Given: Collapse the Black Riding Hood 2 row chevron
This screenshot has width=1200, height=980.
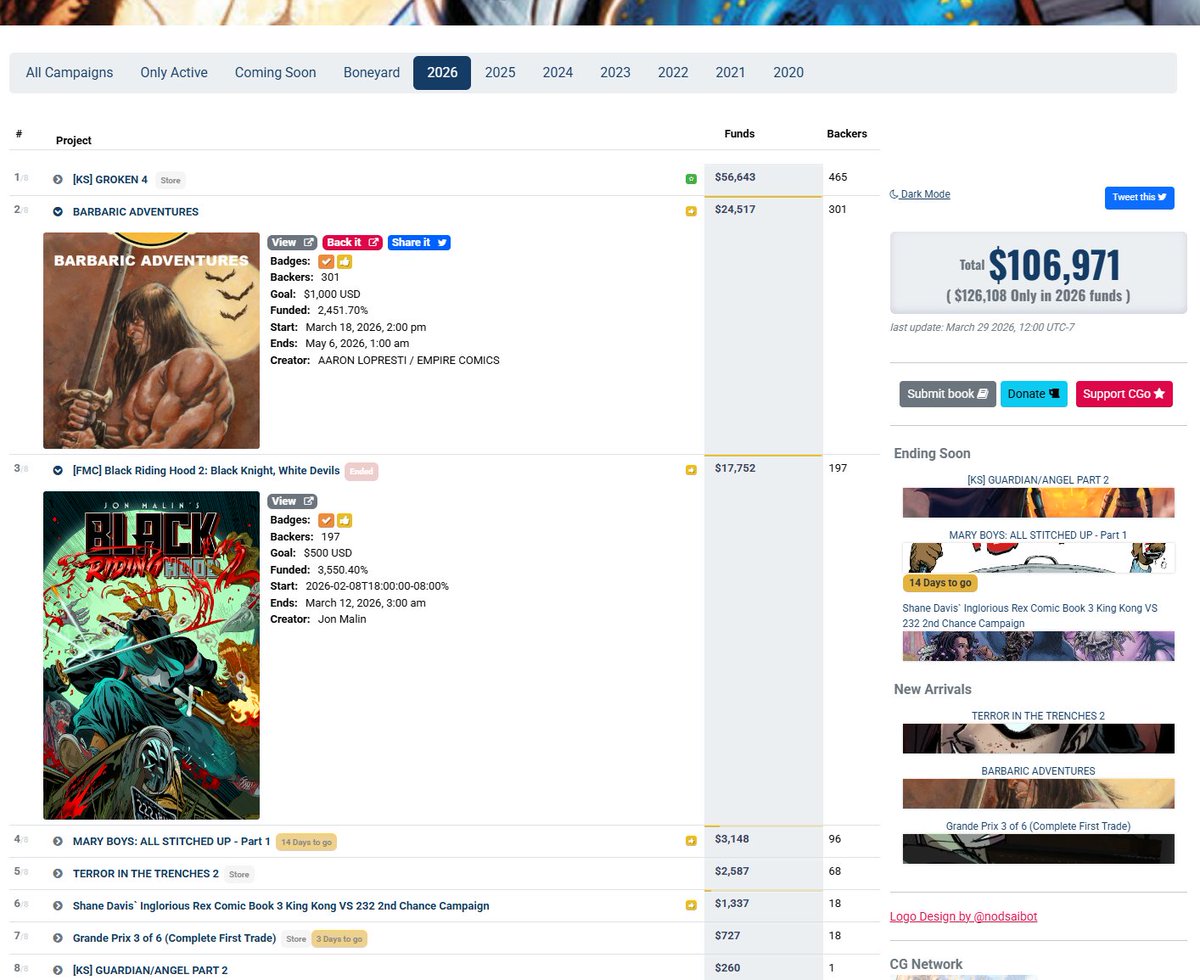Looking at the screenshot, I should pyautogui.click(x=58, y=471).
